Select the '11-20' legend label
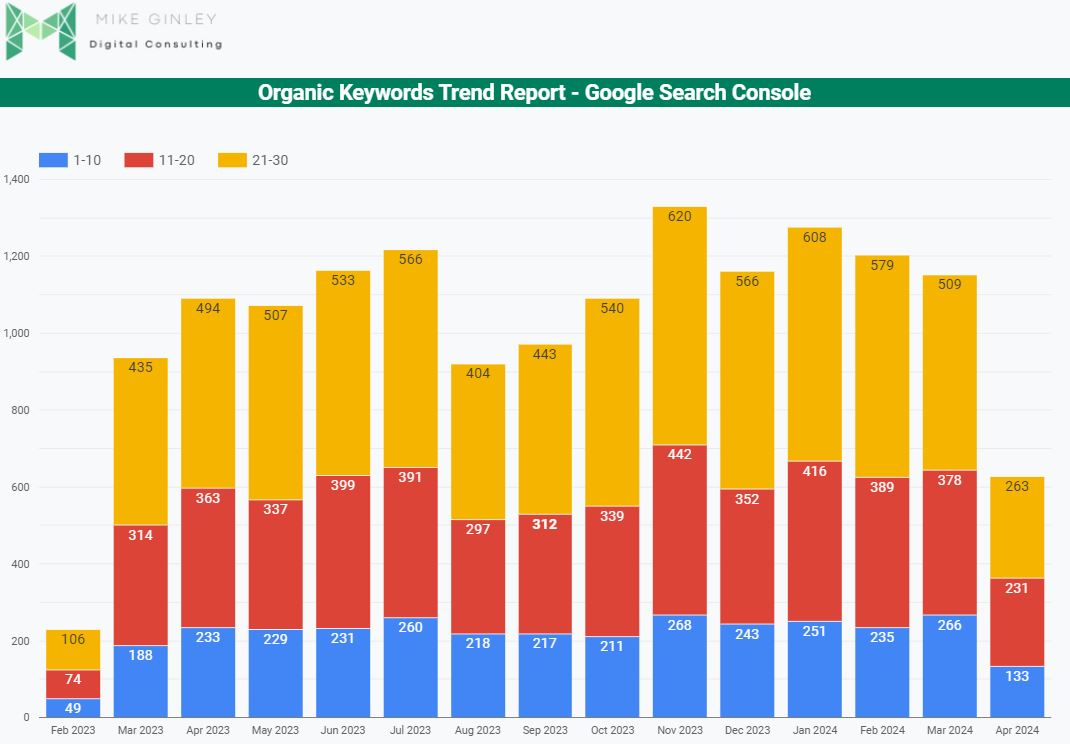 point(177,160)
